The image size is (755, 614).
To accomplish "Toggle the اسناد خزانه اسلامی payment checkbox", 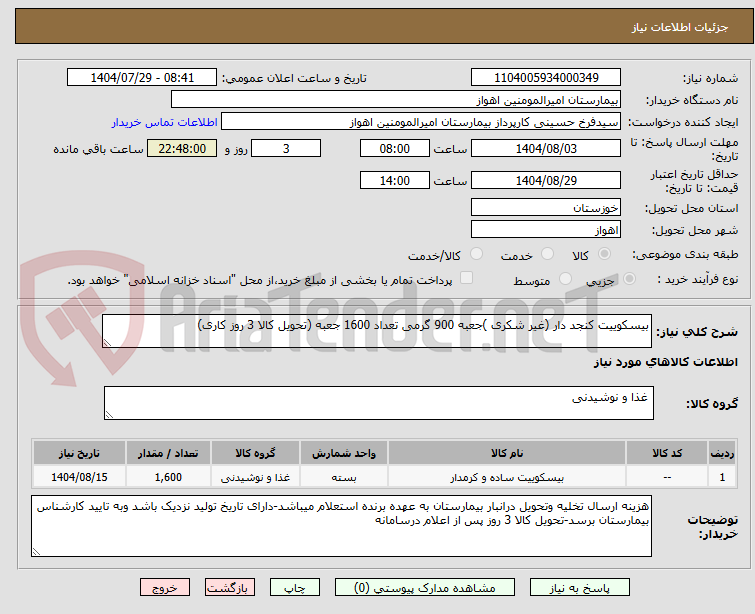I will (466, 278).
